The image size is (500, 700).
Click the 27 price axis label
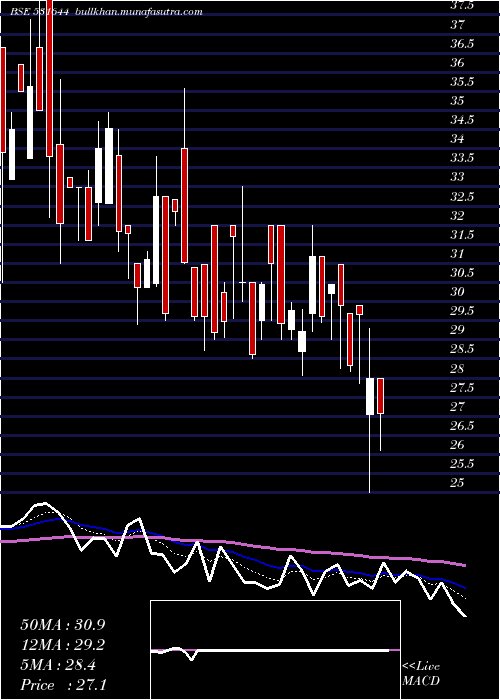point(457,406)
